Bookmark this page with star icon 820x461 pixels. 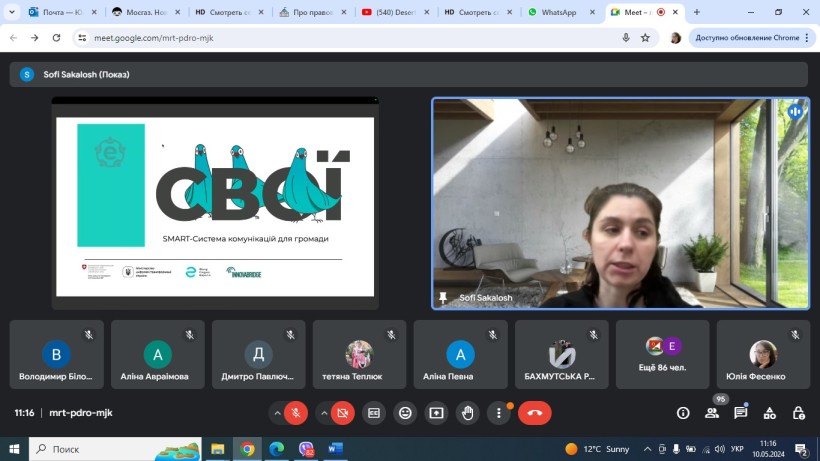(x=645, y=38)
